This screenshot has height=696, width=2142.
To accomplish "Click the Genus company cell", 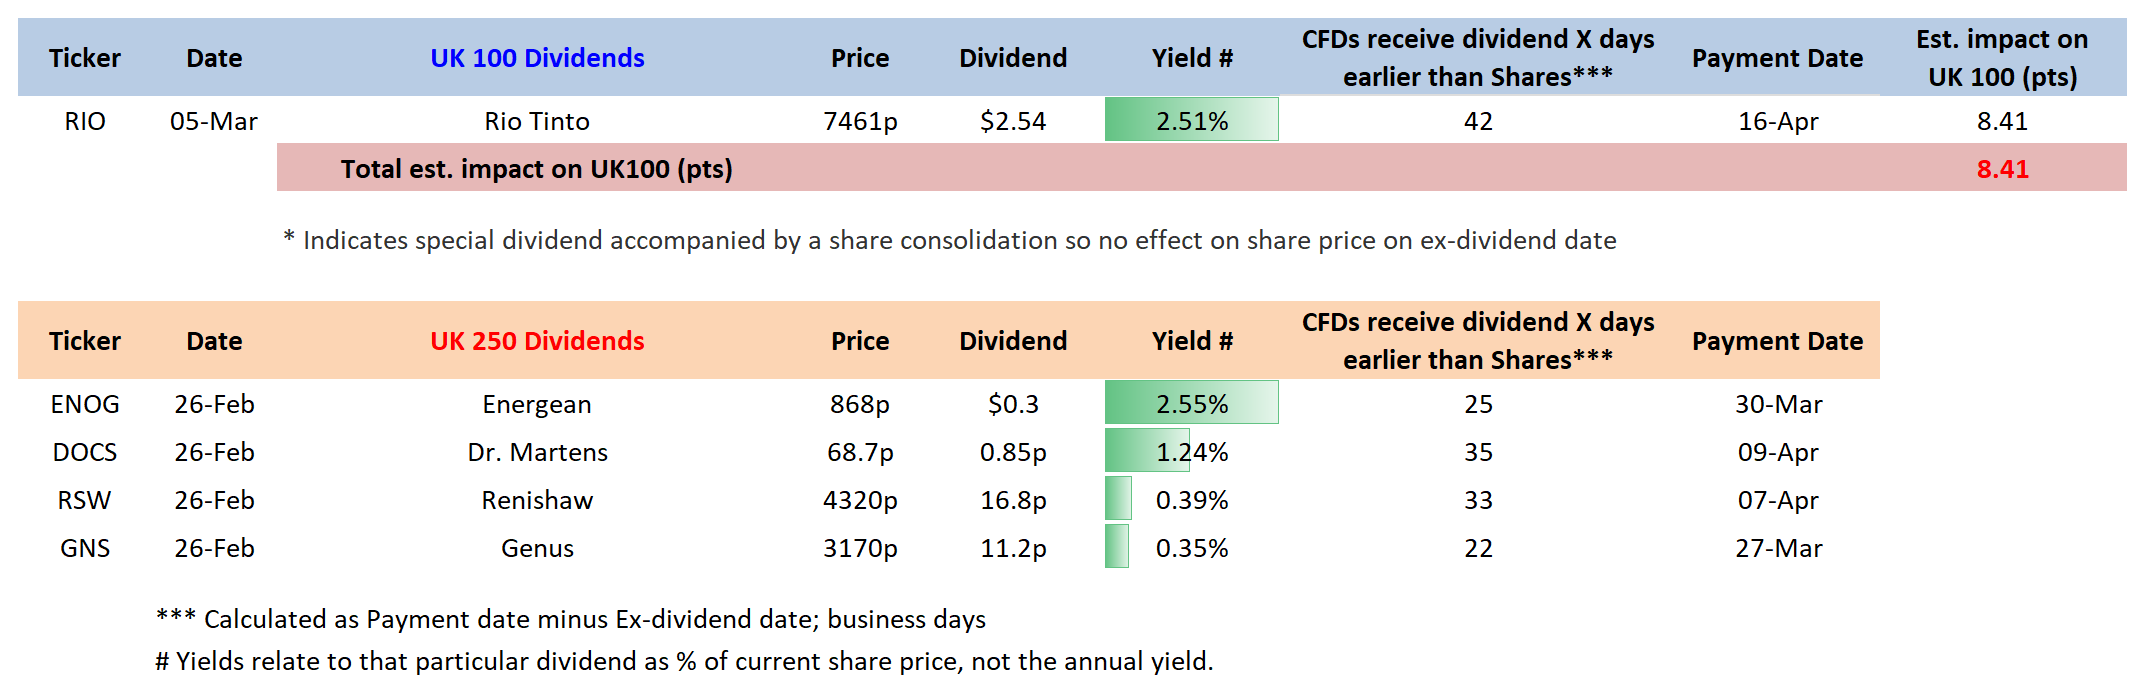I will [537, 548].
